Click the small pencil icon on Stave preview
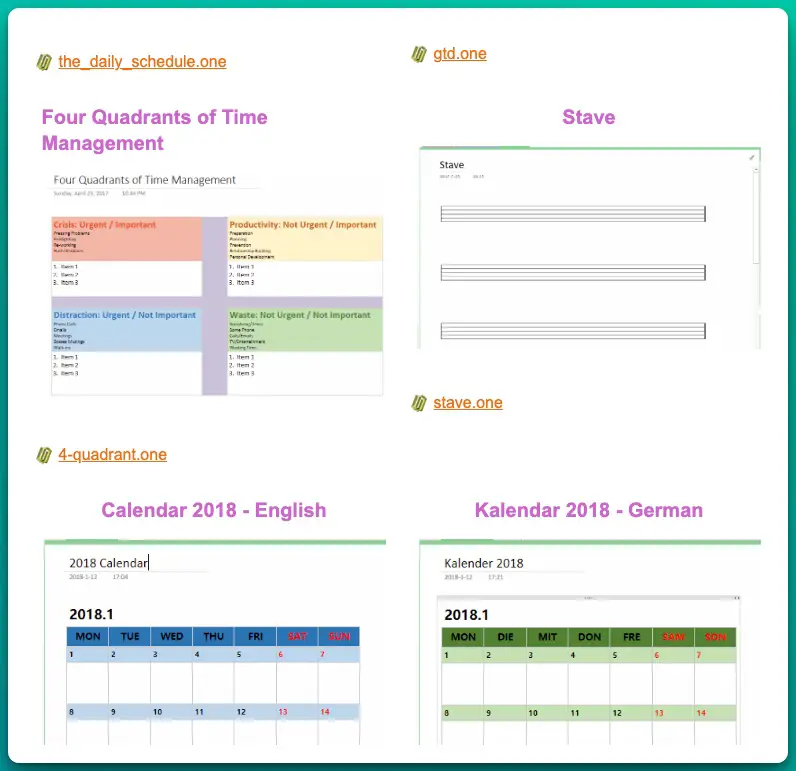Image resolution: width=796 pixels, height=771 pixels. click(x=752, y=157)
